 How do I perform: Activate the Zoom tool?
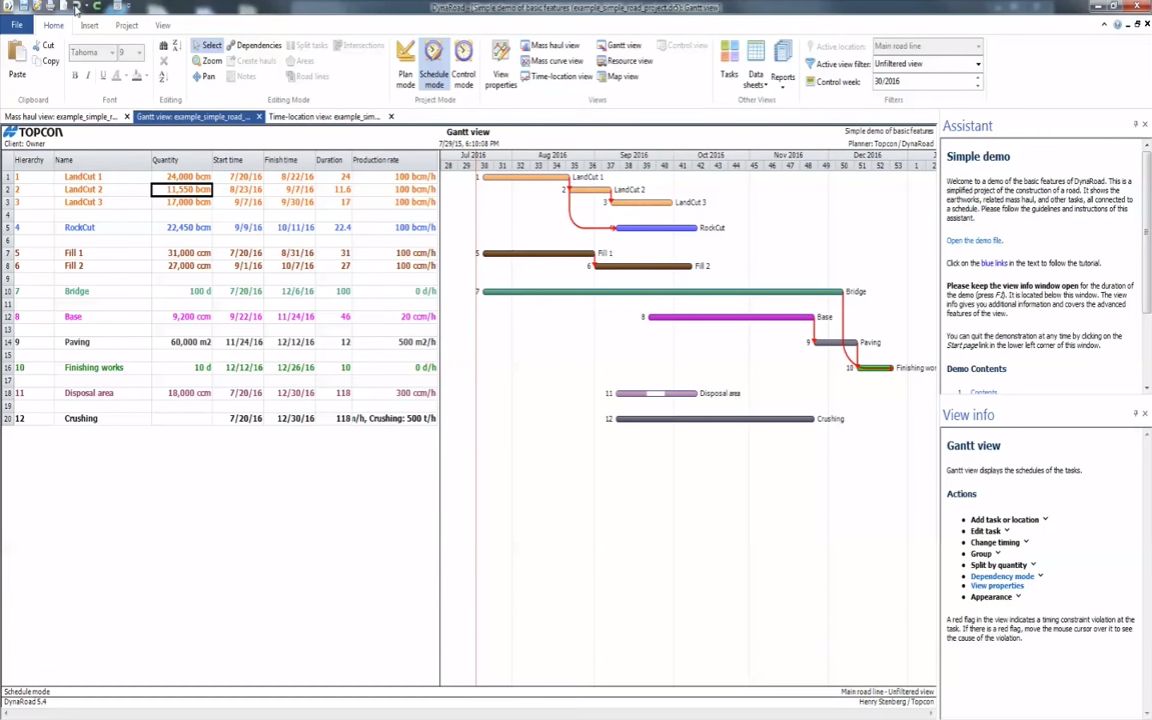tap(207, 61)
